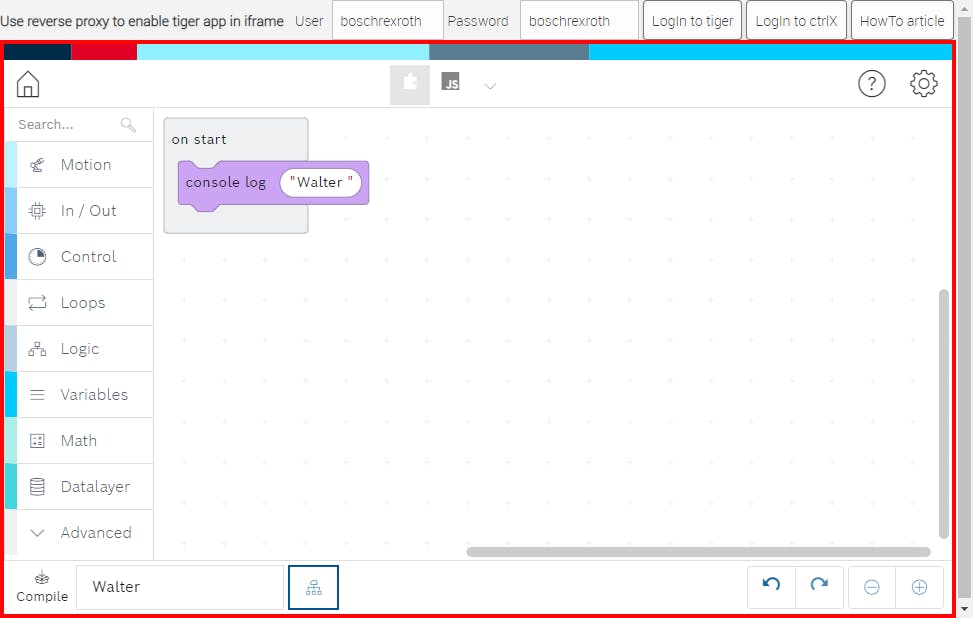Viewport: 973px width, 618px height.
Task: Click the Control clock icon
Action: pyautogui.click(x=37, y=257)
